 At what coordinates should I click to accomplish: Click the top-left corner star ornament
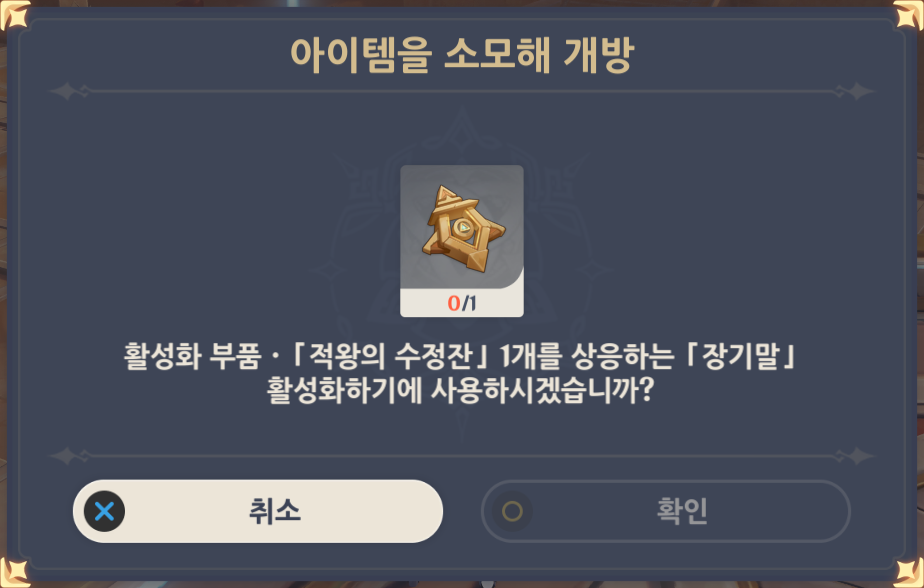pyautogui.click(x=14, y=15)
